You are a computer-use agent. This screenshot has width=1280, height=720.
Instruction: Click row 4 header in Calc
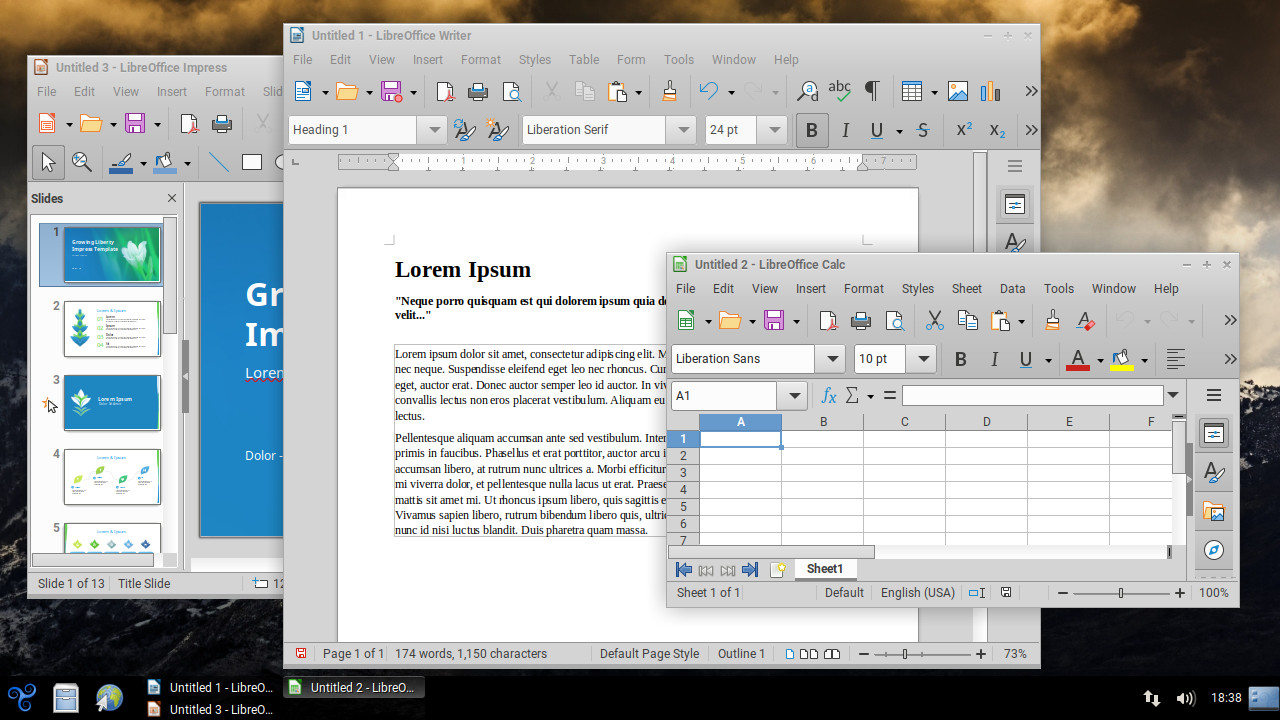[x=683, y=490]
